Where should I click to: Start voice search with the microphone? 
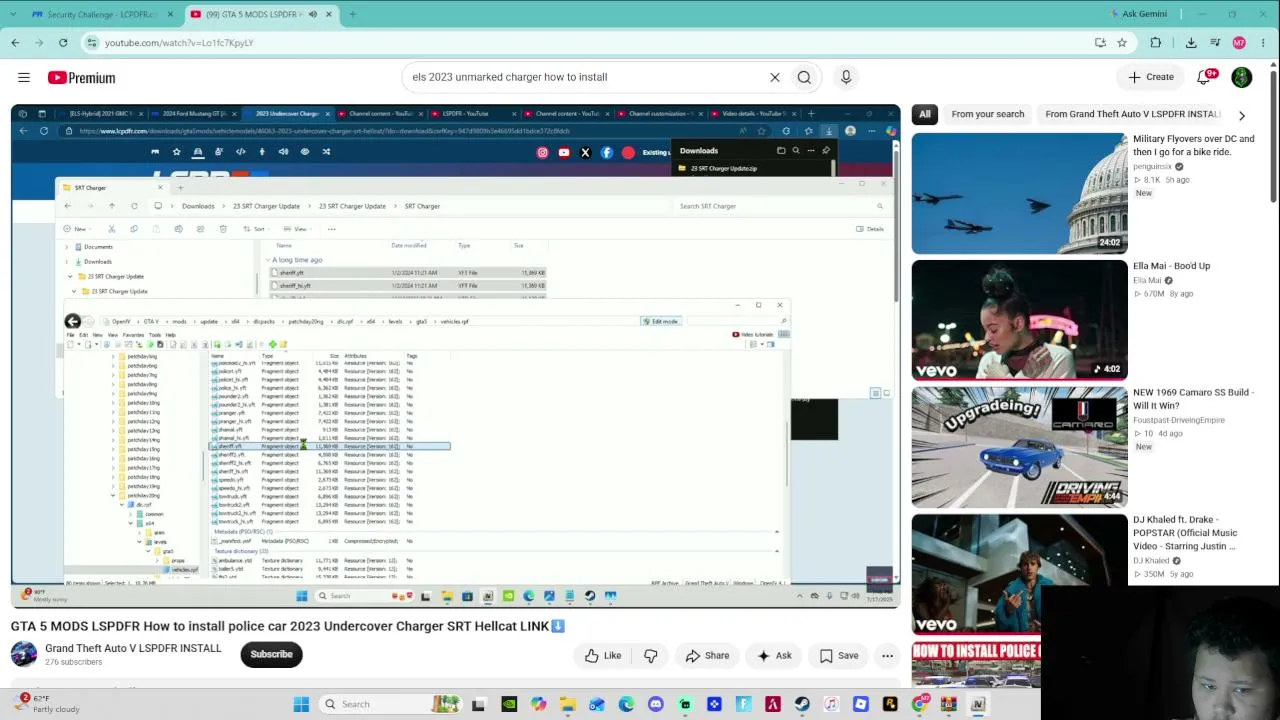(846, 77)
